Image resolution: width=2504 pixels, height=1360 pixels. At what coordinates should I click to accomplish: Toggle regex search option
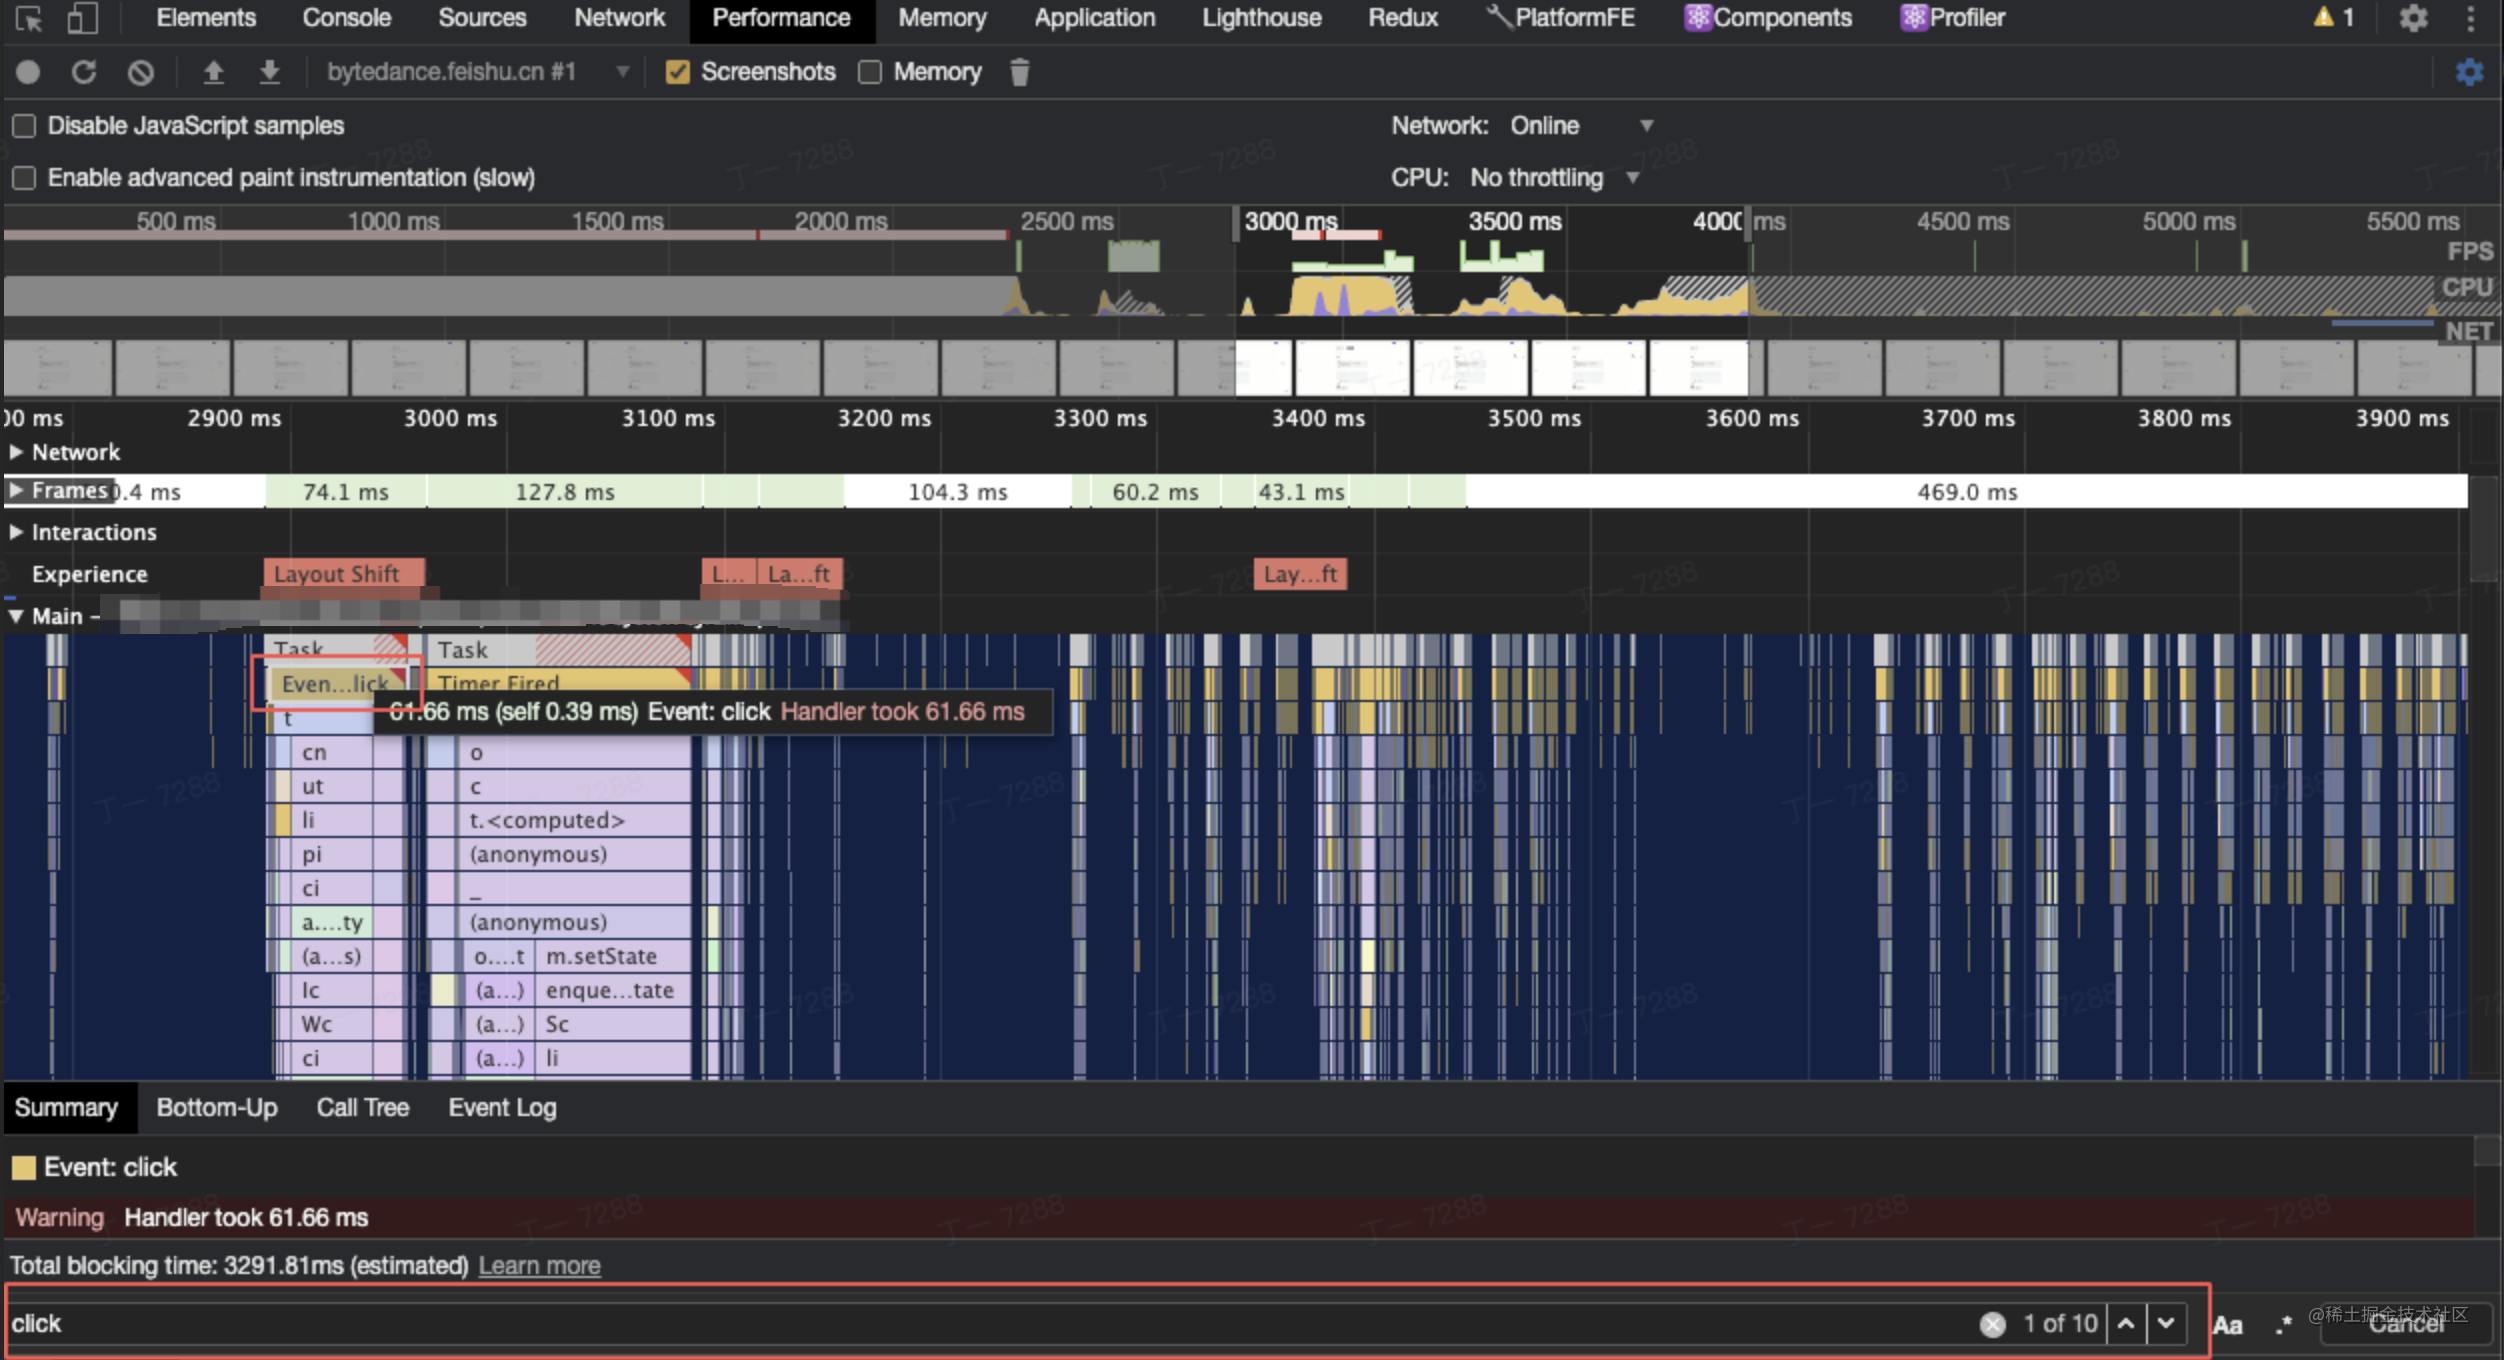(2283, 1325)
